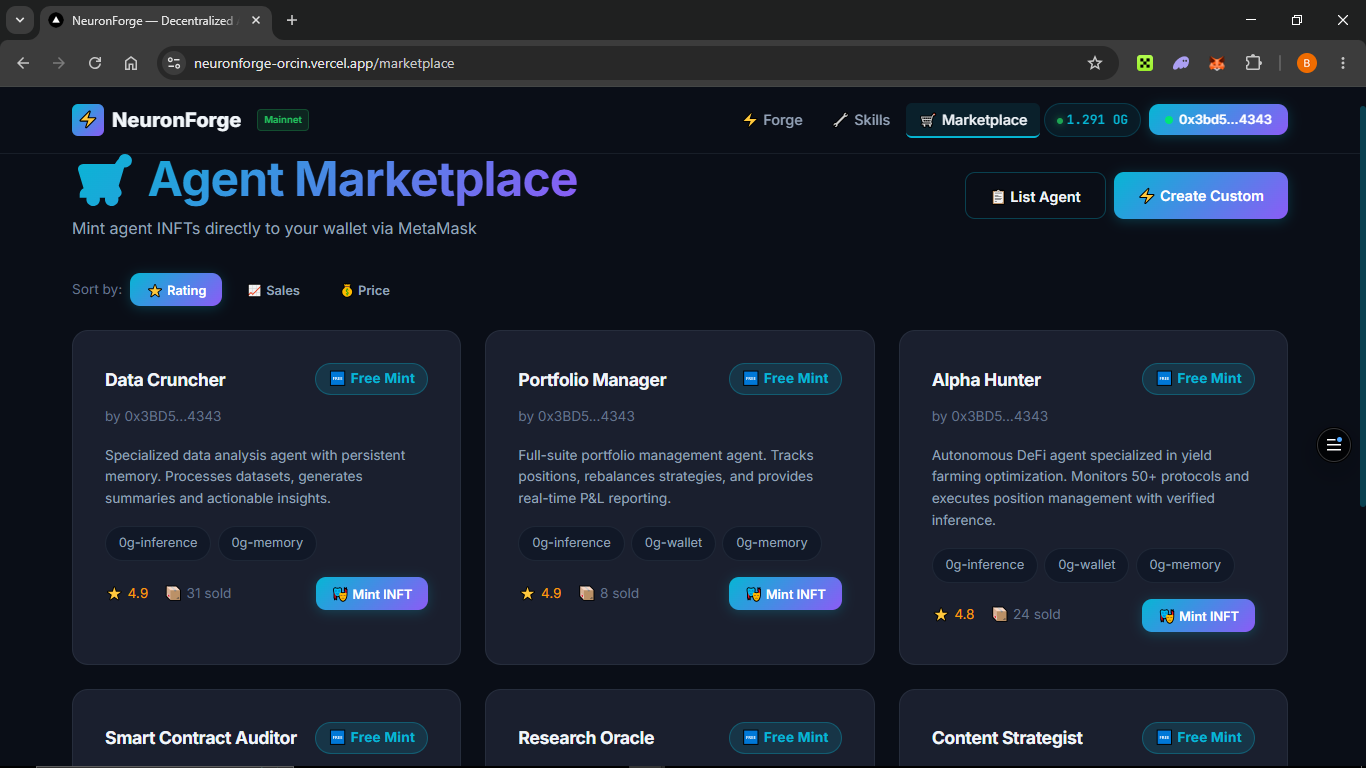Open the purple ghost Phantom extension
The width and height of the screenshot is (1366, 768).
1181,63
